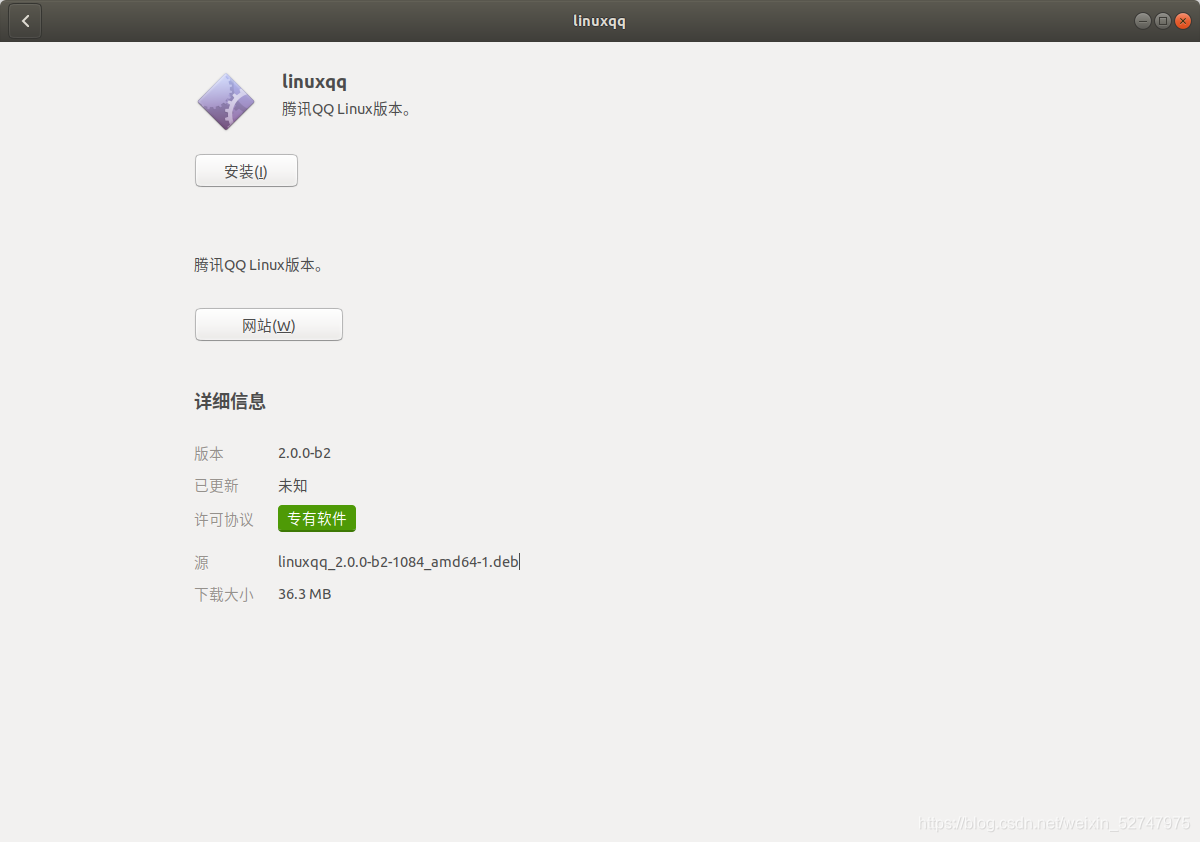Maximize the linuxqq window
The width and height of the screenshot is (1200, 842).
coord(1163,21)
